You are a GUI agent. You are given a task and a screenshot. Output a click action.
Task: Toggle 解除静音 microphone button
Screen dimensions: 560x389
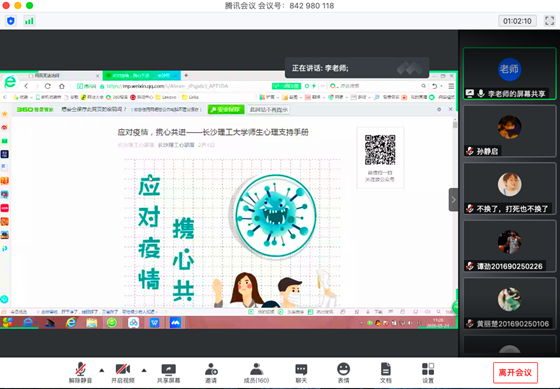click(81, 373)
